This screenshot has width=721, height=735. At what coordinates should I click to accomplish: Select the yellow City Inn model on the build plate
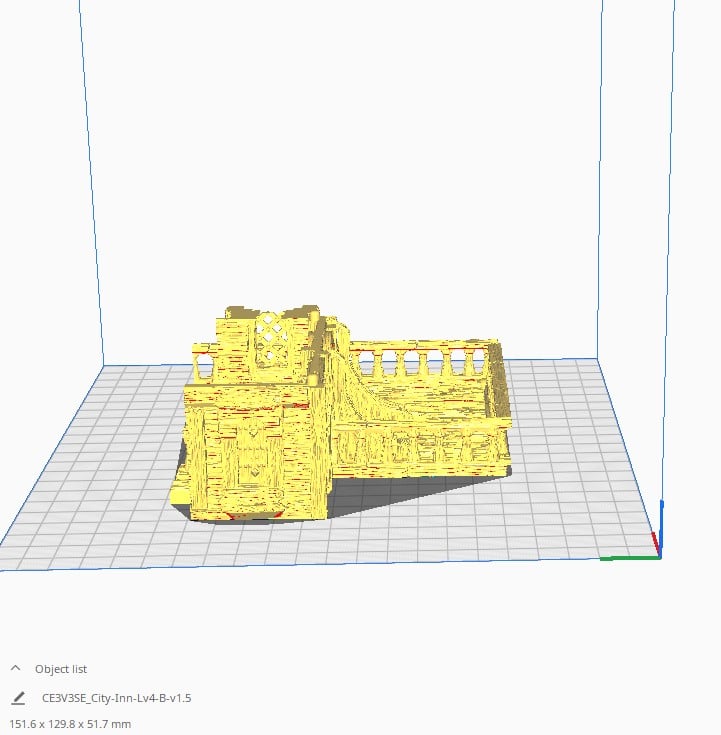341,414
